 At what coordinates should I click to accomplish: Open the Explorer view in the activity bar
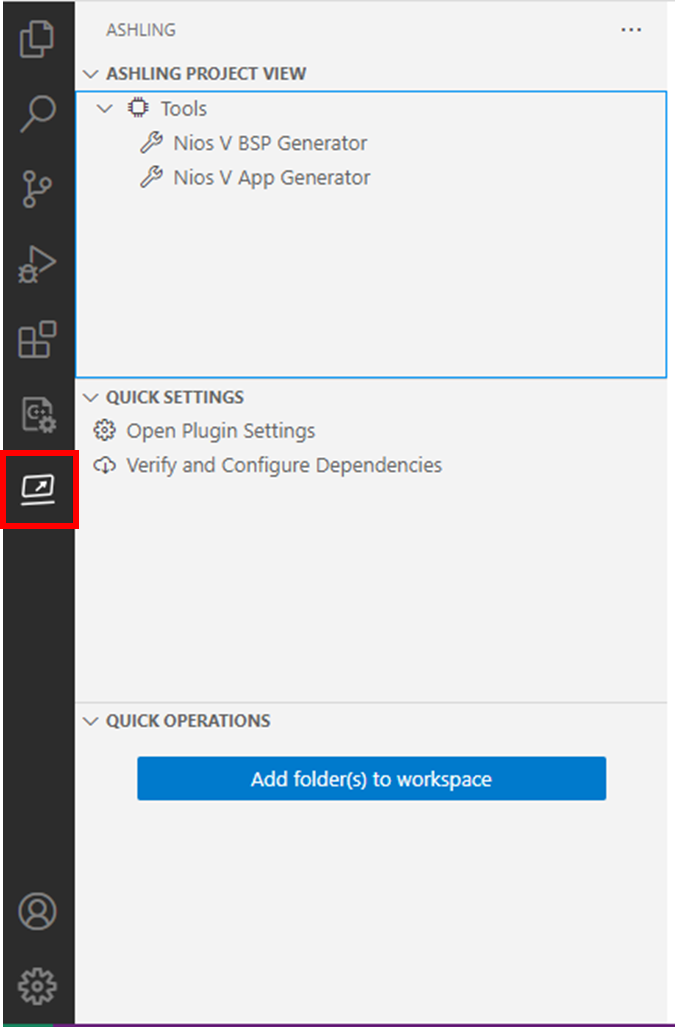(38, 38)
